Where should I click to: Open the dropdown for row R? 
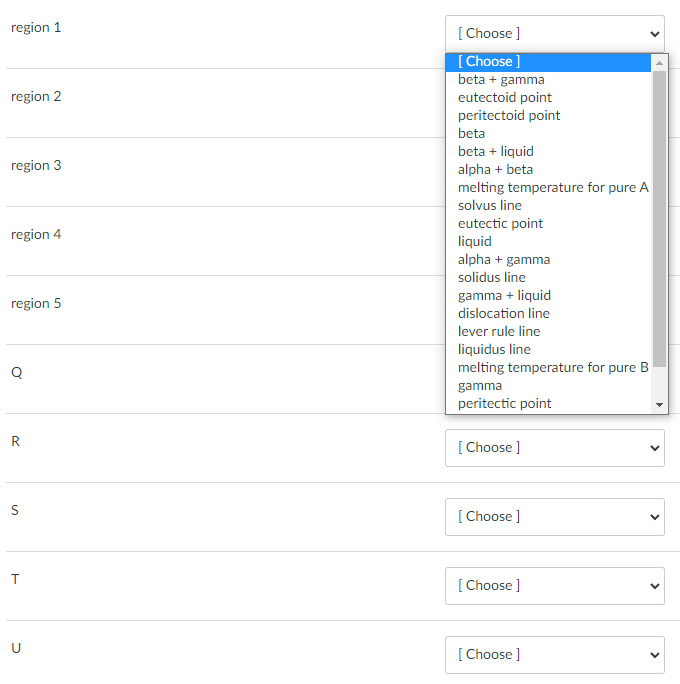554,447
